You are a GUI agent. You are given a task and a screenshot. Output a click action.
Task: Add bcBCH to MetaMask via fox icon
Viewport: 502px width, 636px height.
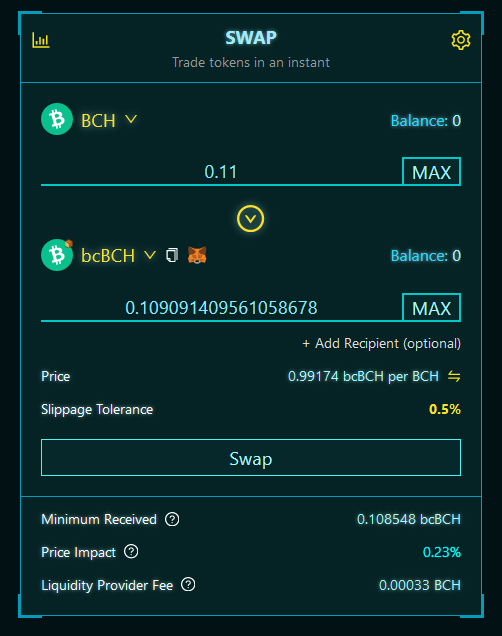197,255
